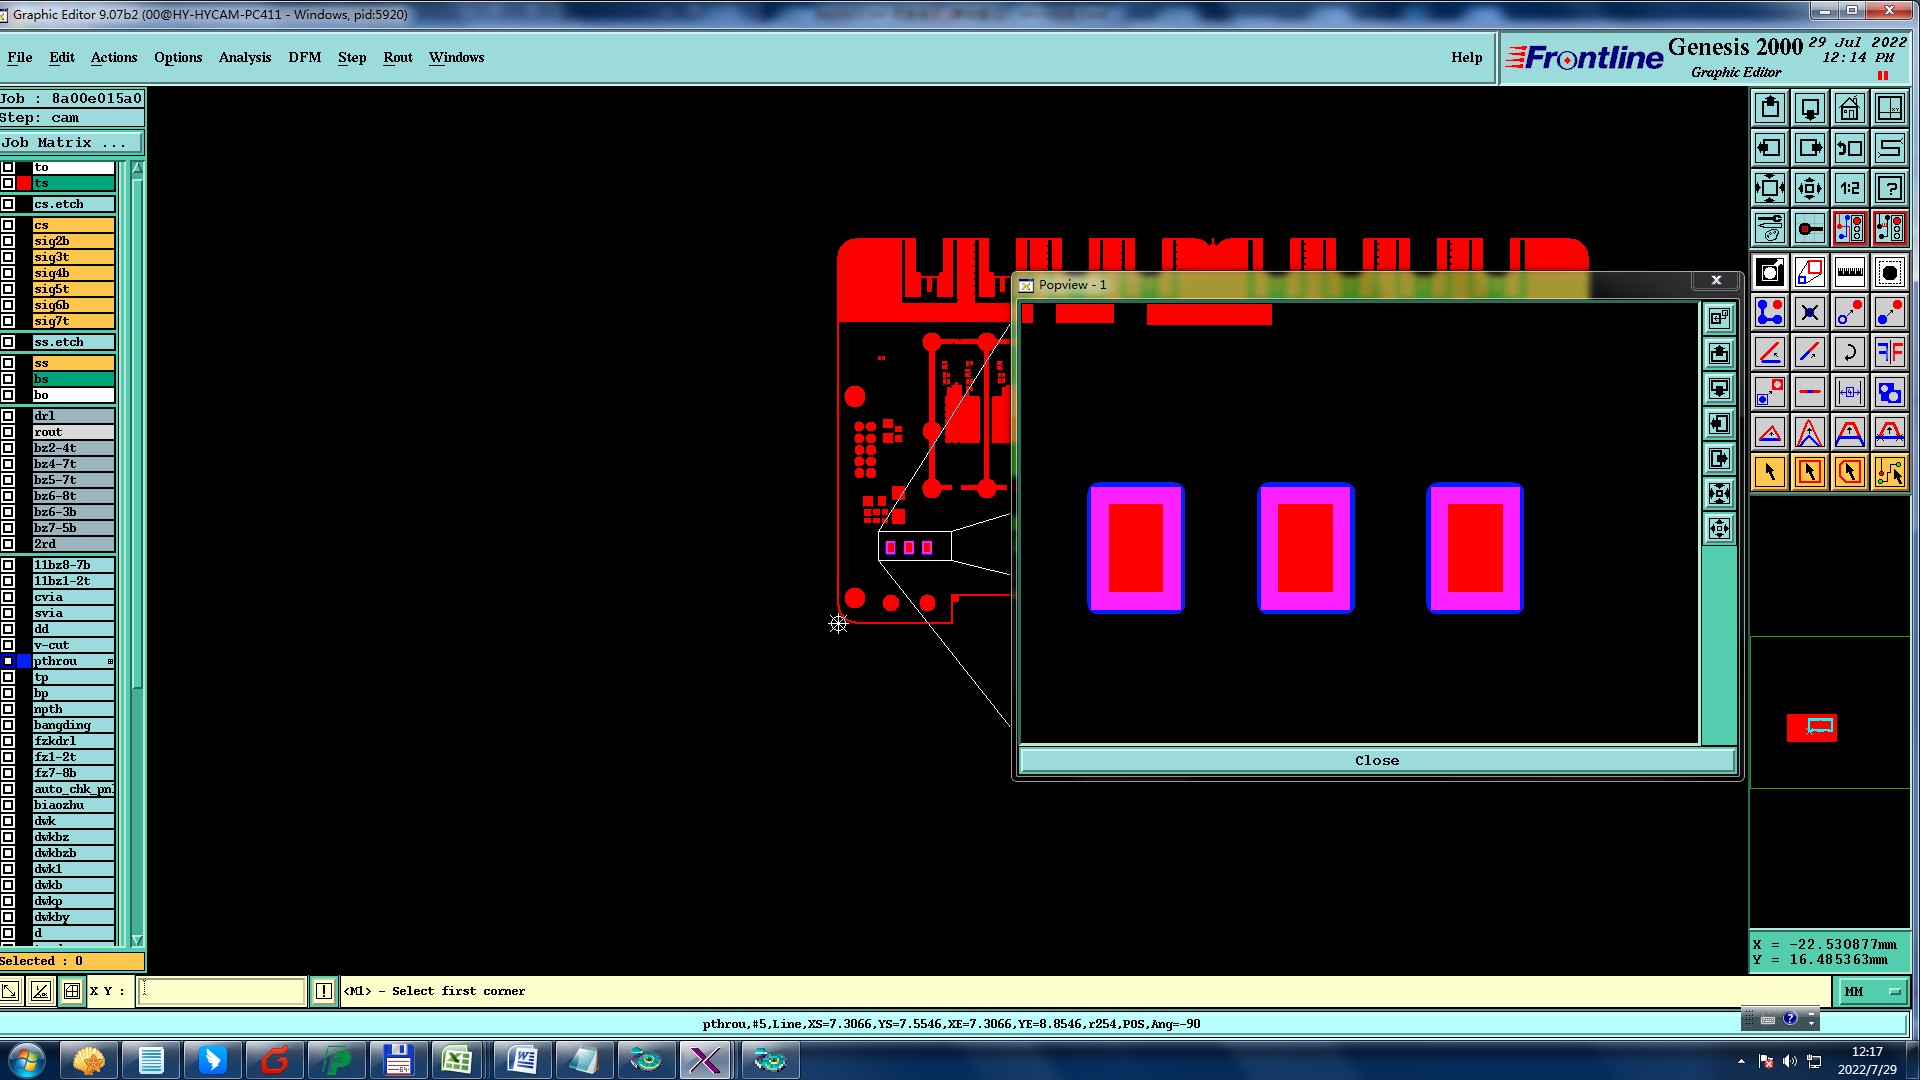The height and width of the screenshot is (1080, 1920).
Task: Open the Job Matrix panel
Action: (65, 143)
